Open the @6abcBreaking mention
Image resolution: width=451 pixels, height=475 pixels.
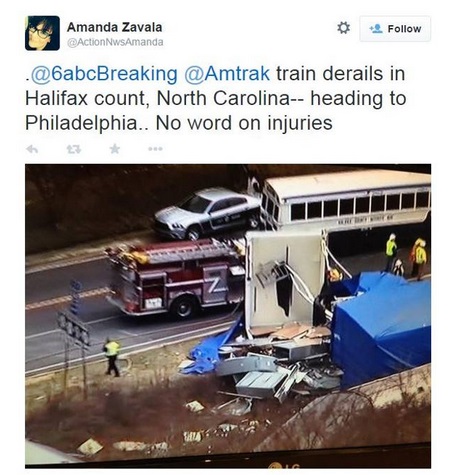point(104,74)
